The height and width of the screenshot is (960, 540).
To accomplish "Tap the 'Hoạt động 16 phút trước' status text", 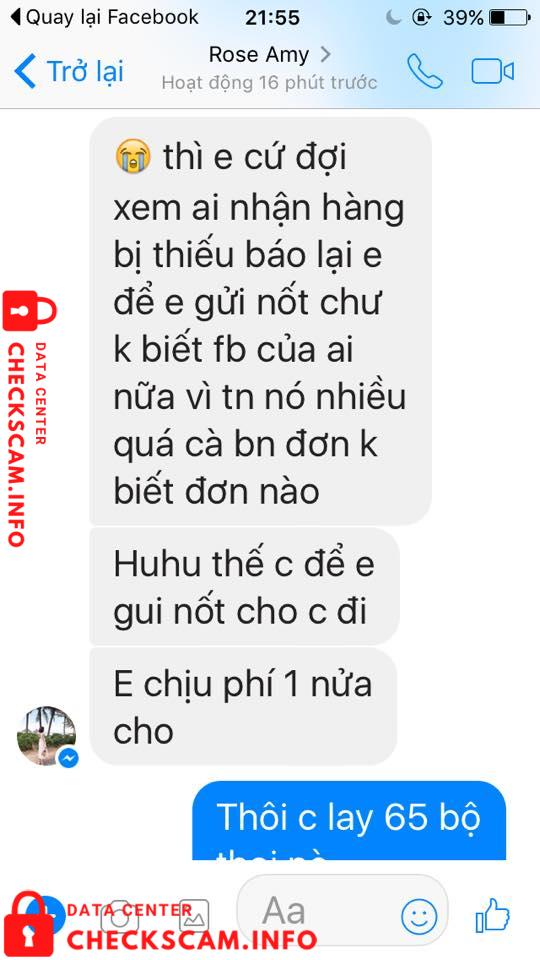I will click(x=269, y=83).
